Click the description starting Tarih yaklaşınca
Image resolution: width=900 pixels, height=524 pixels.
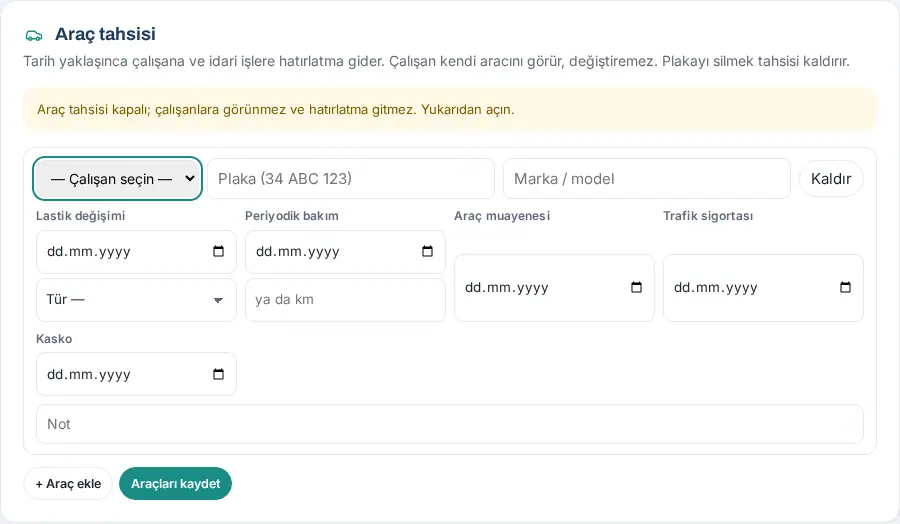[x=436, y=61]
